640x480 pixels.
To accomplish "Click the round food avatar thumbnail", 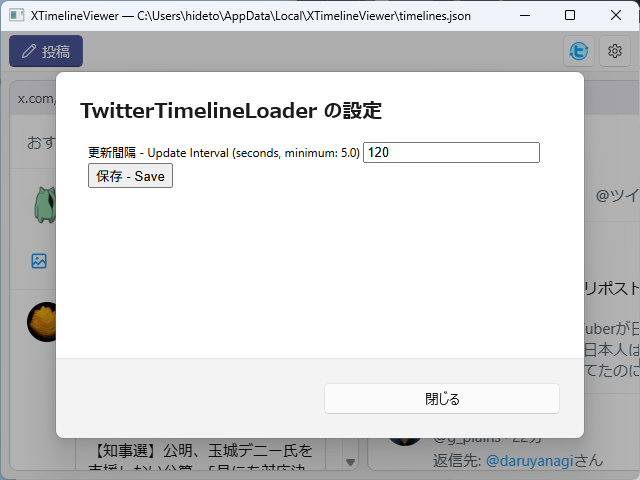I will click(x=42, y=322).
